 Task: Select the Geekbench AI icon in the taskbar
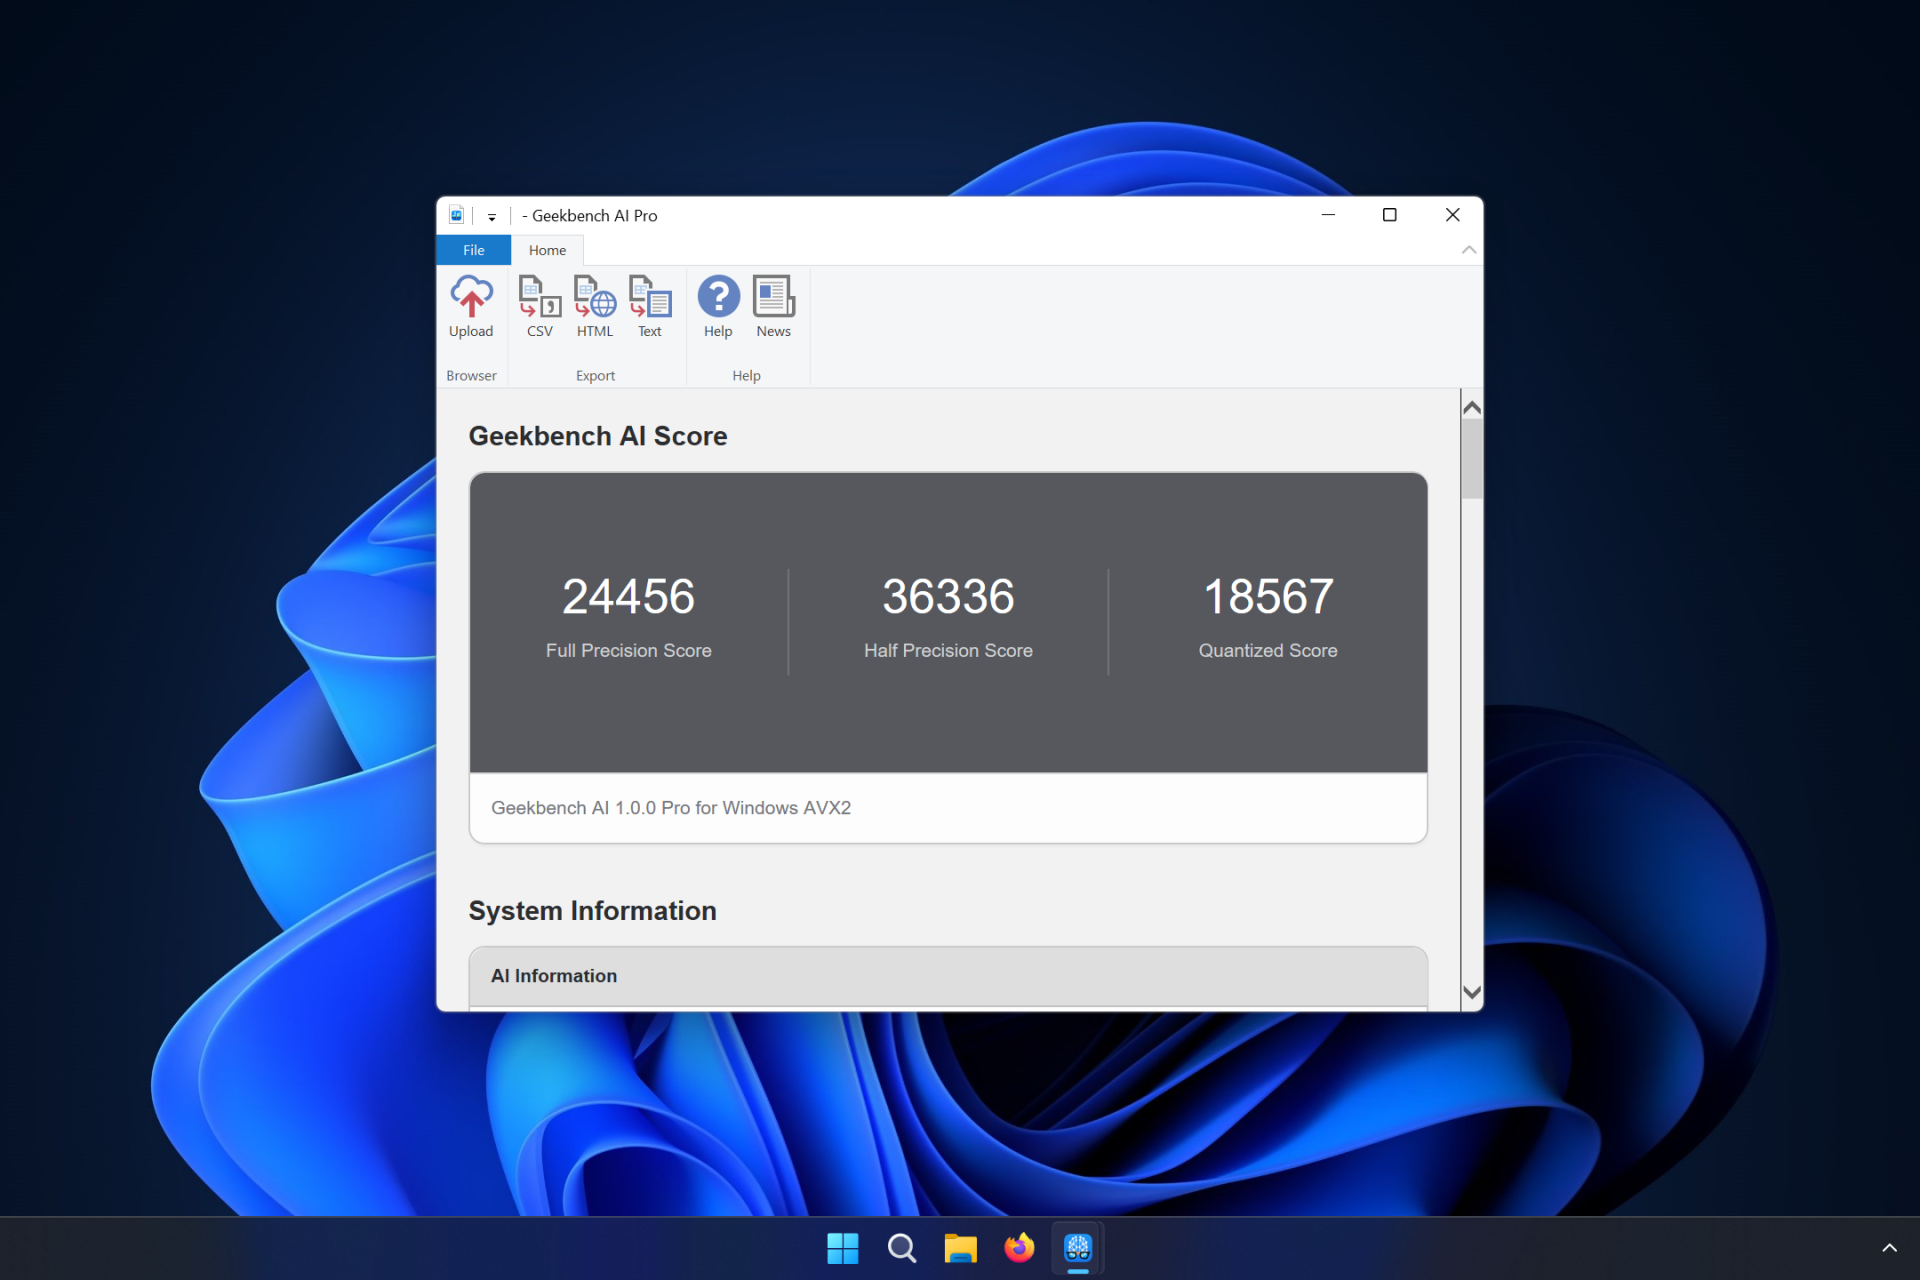[1077, 1247]
